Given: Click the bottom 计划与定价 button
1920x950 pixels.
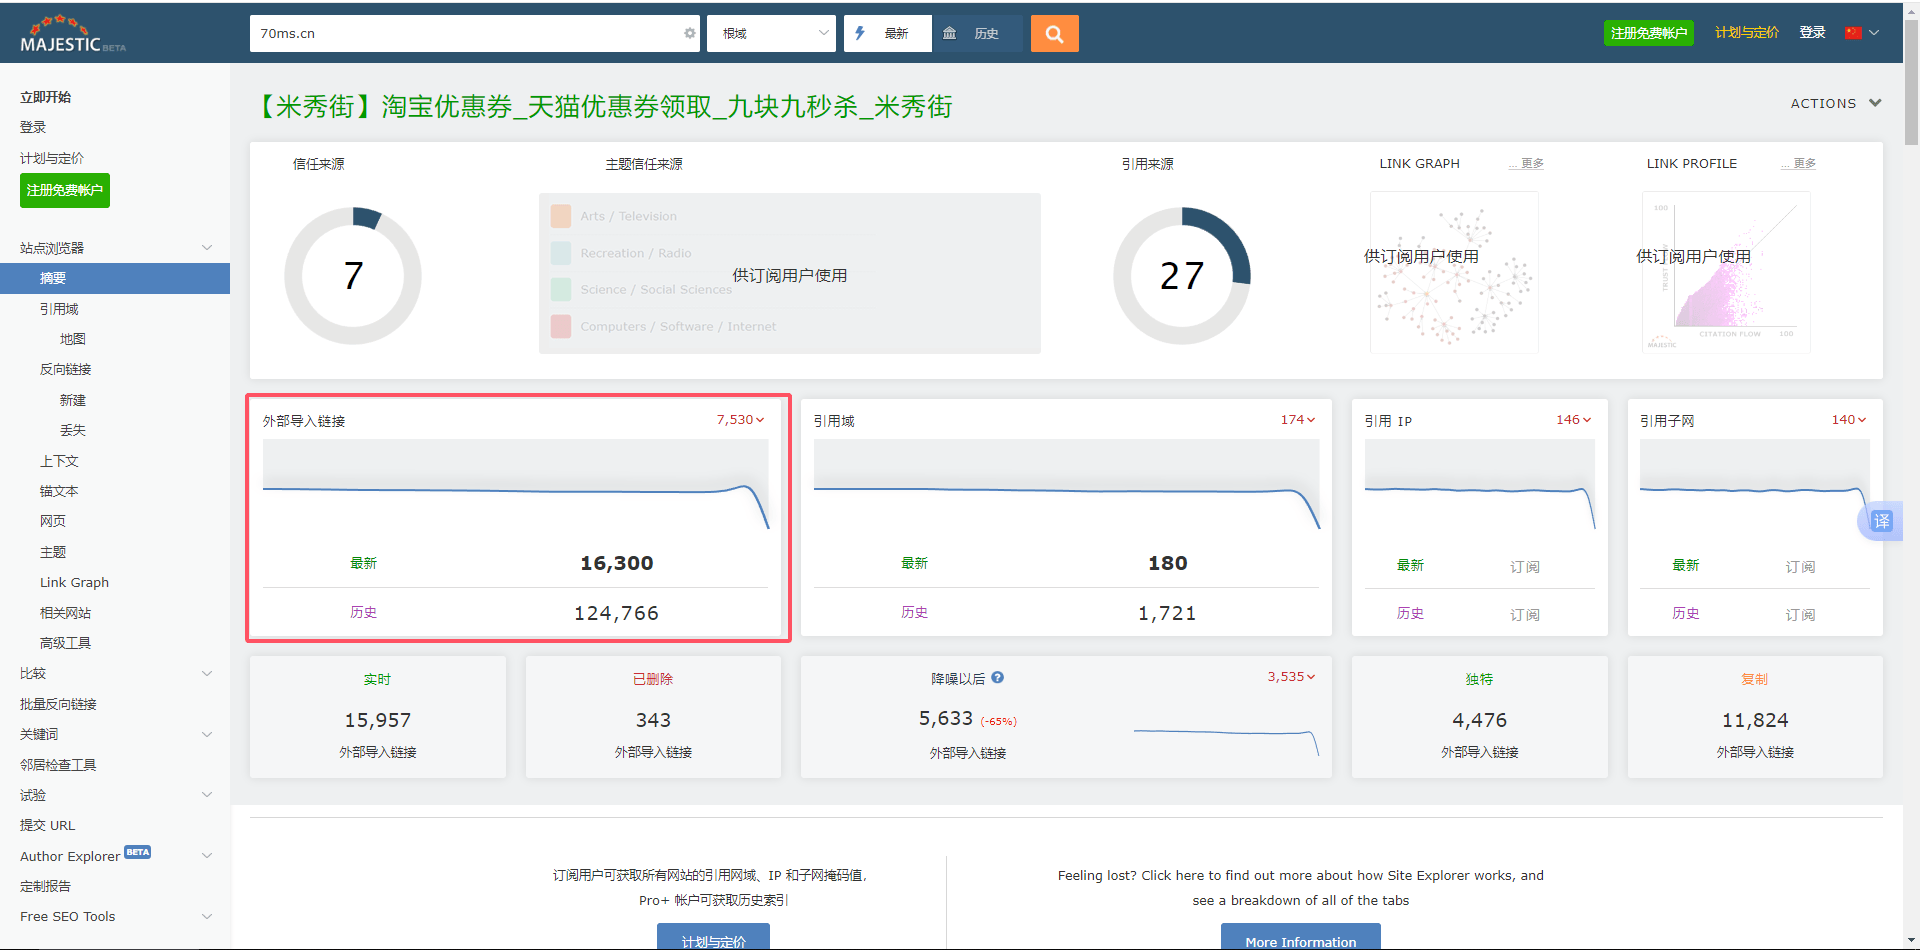Looking at the screenshot, I should 713,937.
